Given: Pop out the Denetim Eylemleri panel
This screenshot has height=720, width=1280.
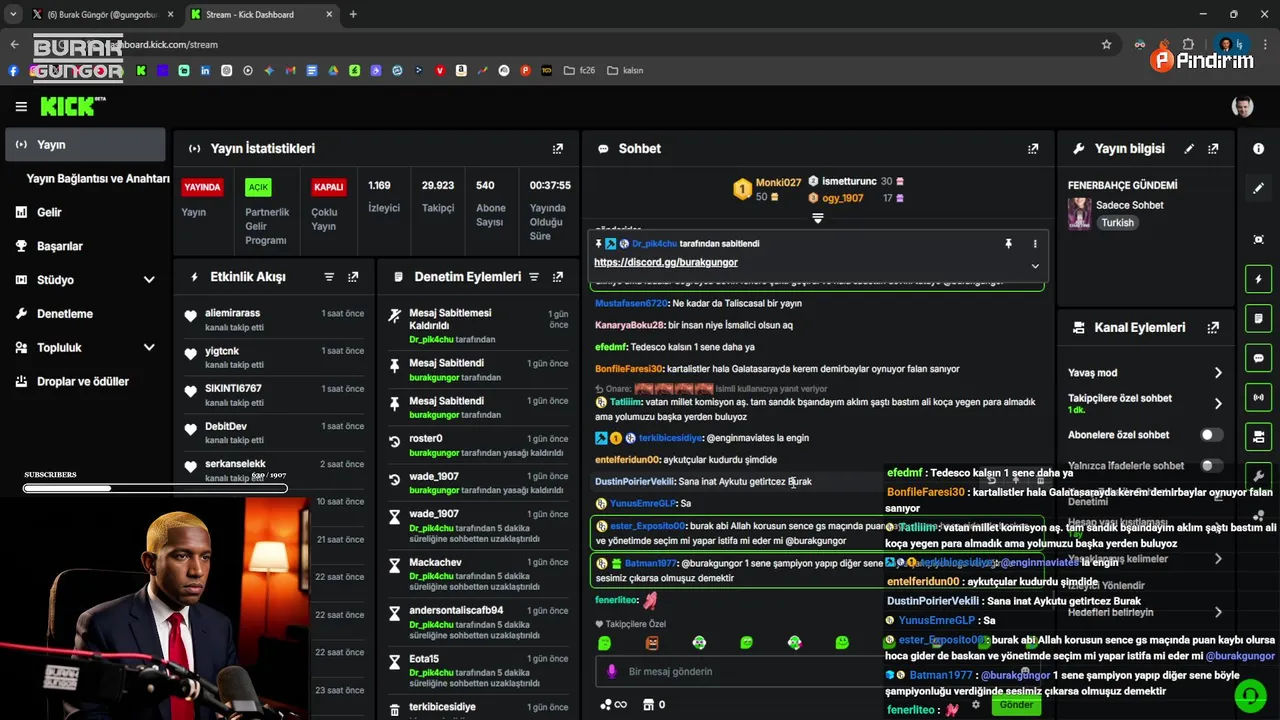Looking at the screenshot, I should pyautogui.click(x=558, y=277).
